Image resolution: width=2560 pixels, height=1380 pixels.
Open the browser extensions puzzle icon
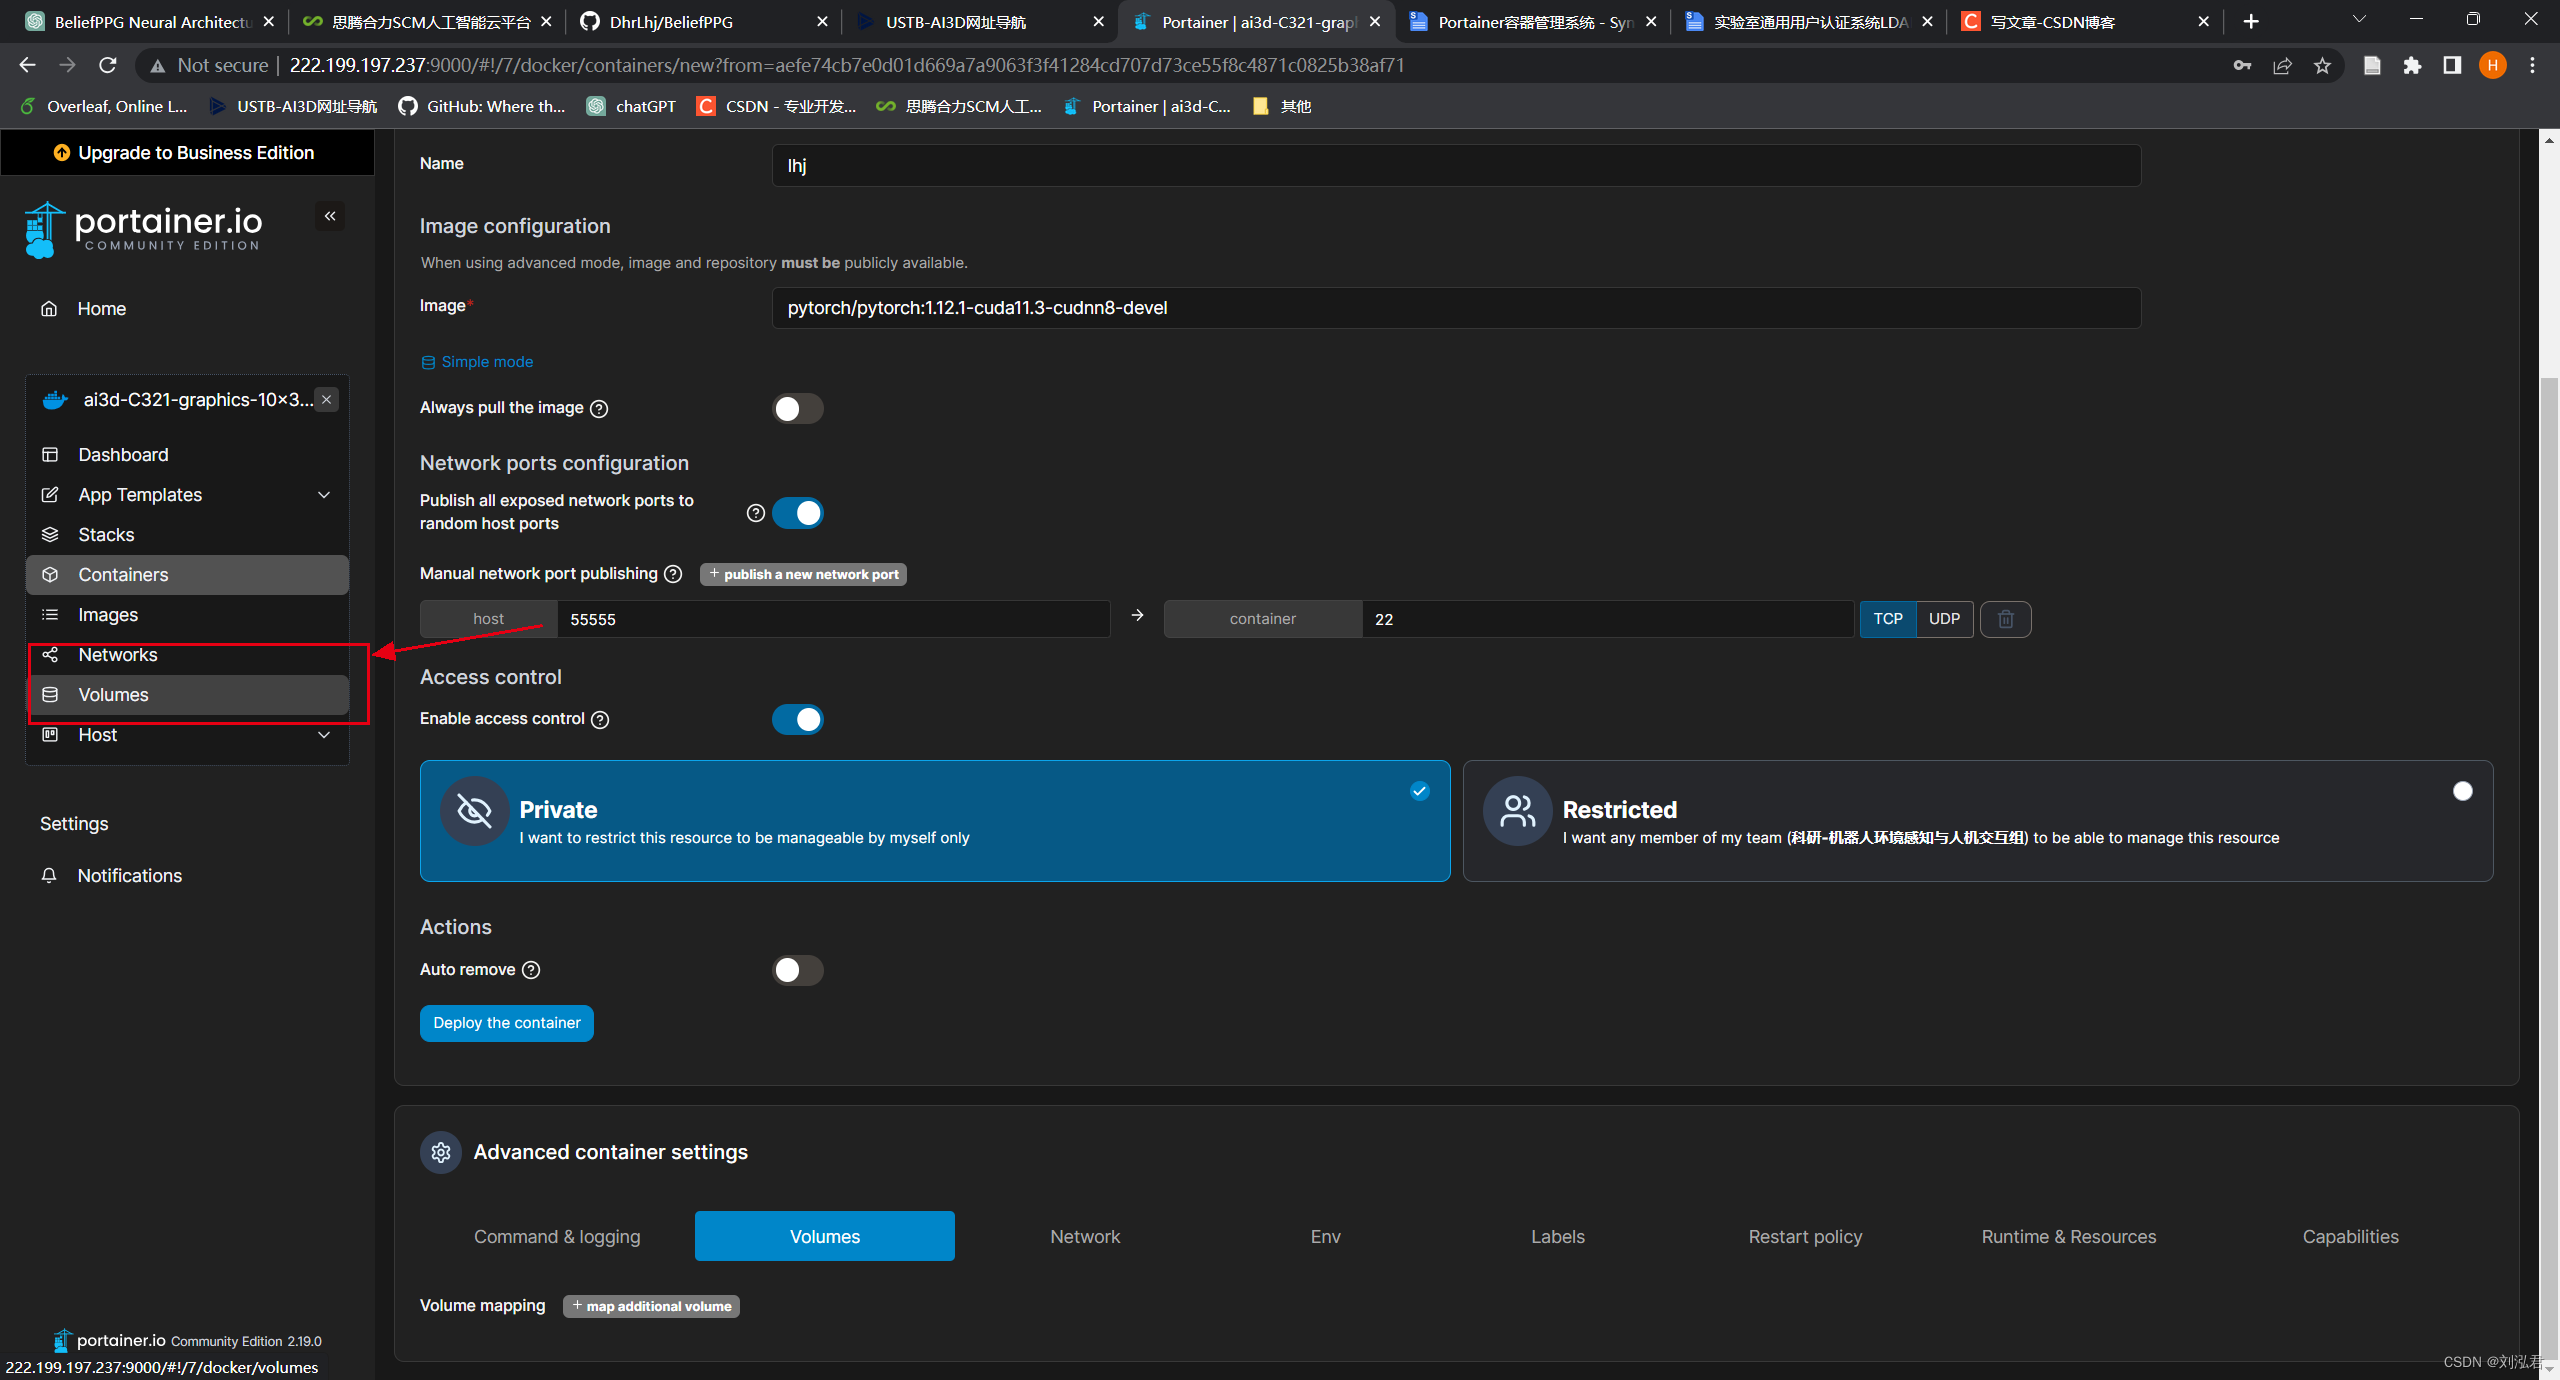(x=2412, y=65)
